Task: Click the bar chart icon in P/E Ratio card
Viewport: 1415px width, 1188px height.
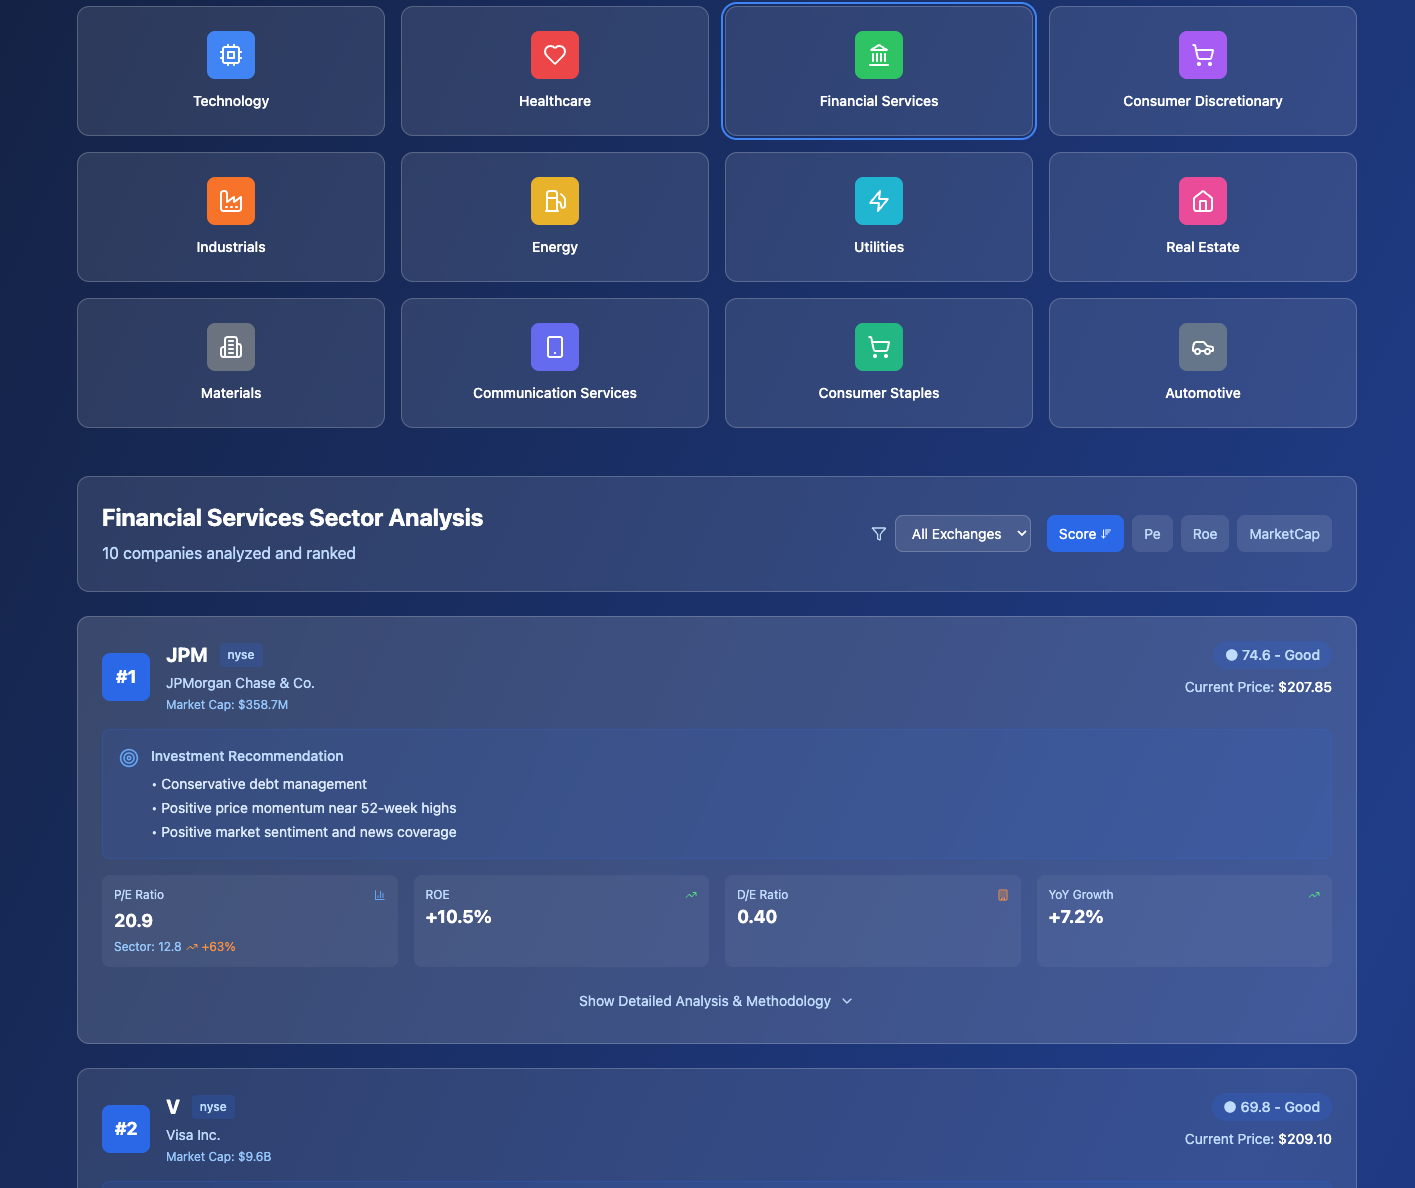Action: 380,895
